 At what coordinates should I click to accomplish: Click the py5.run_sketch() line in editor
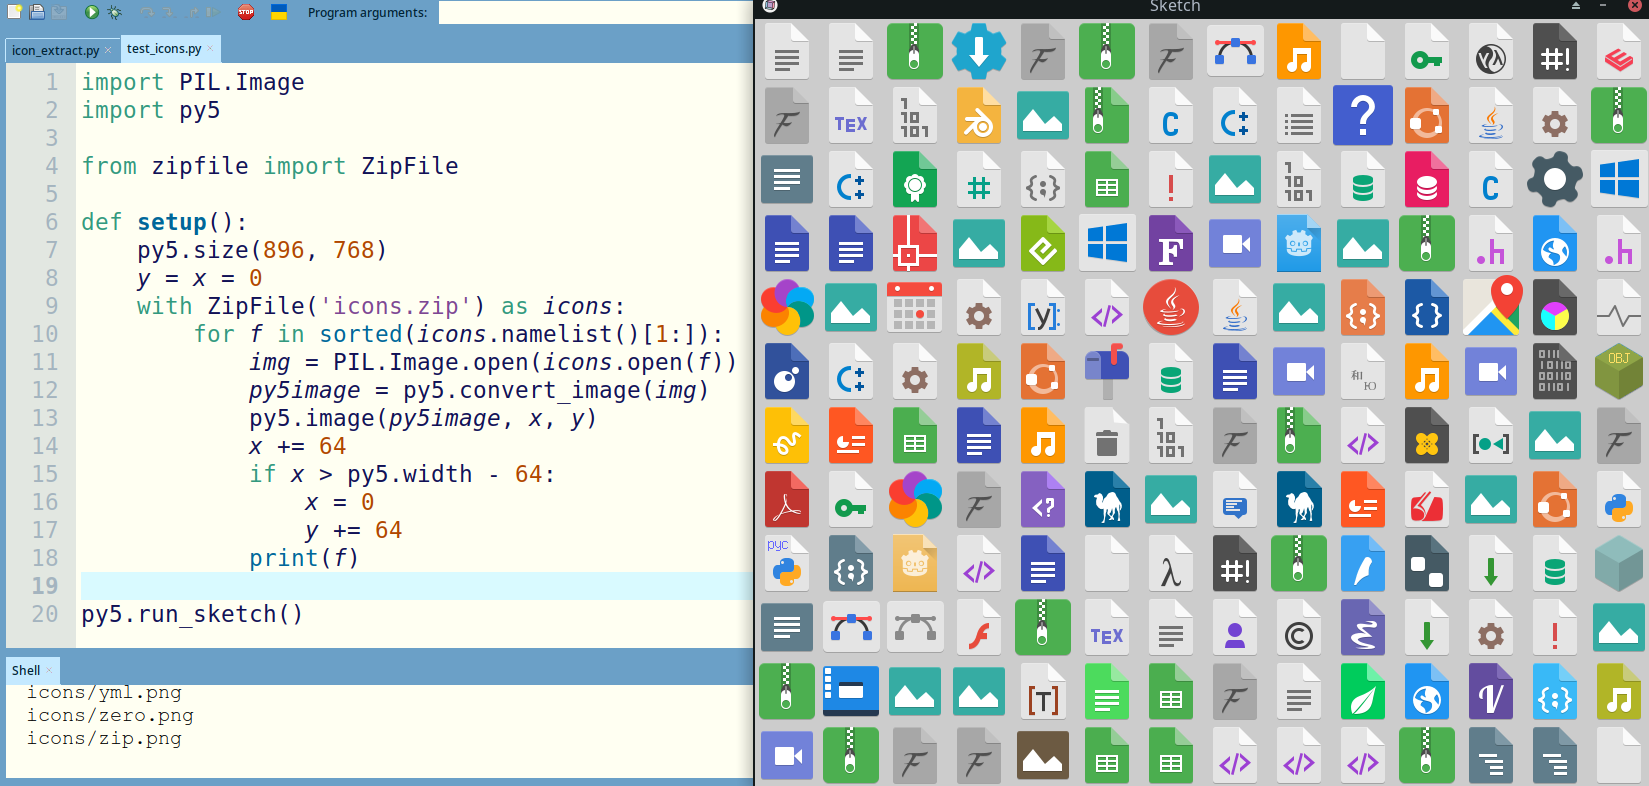click(x=192, y=614)
